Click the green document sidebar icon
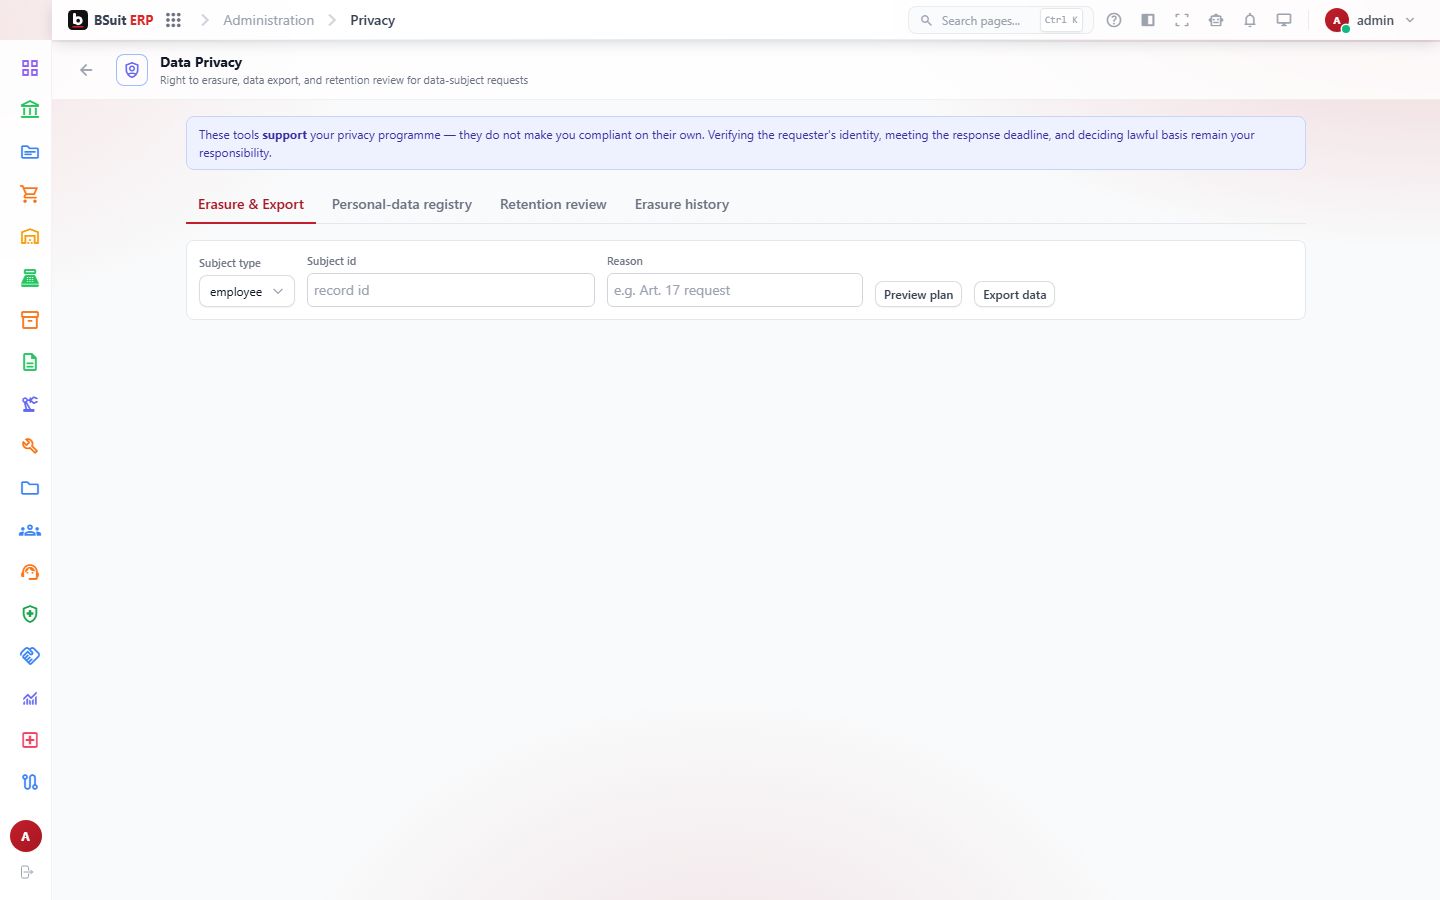This screenshot has height=900, width=1440. (x=30, y=362)
